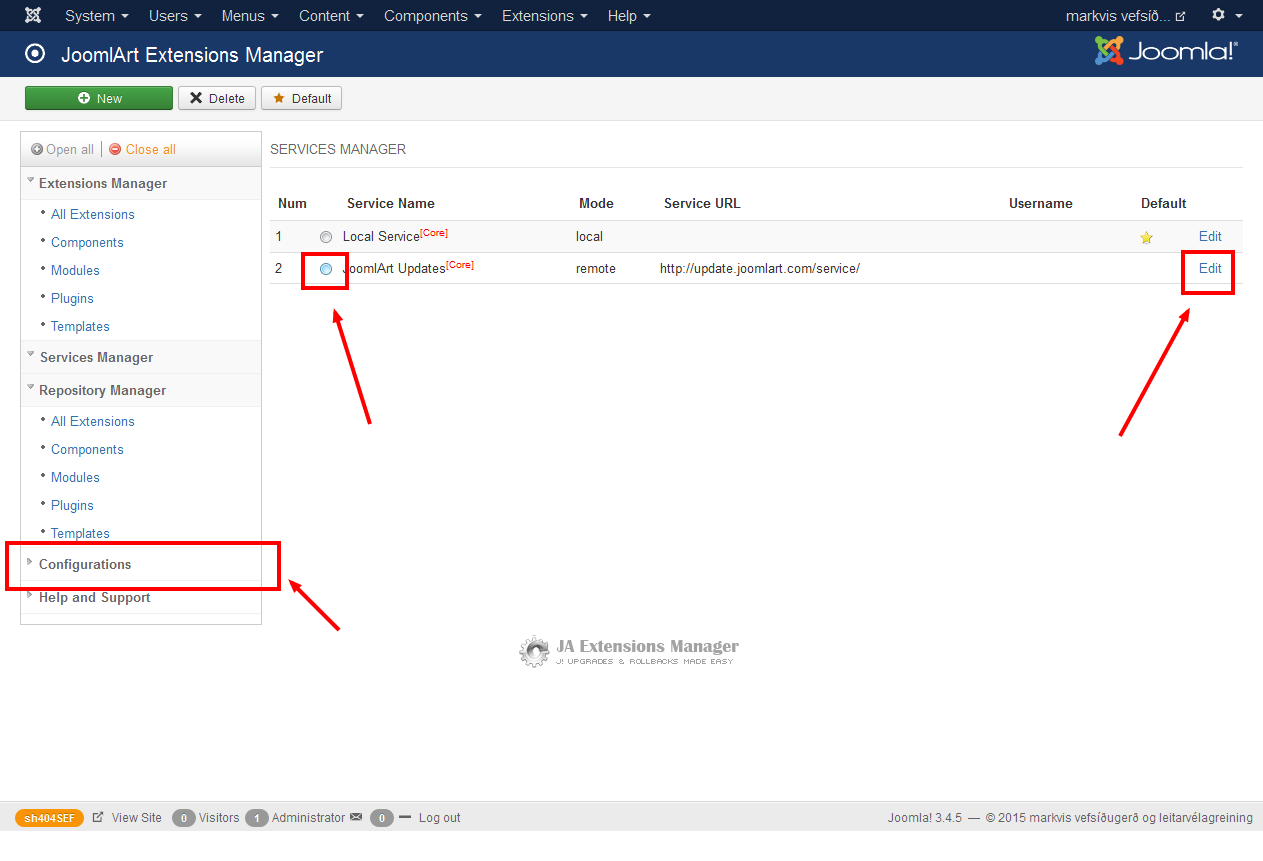Image resolution: width=1263 pixels, height=861 pixels.
Task: Click the Username column header
Action: pyautogui.click(x=1040, y=203)
